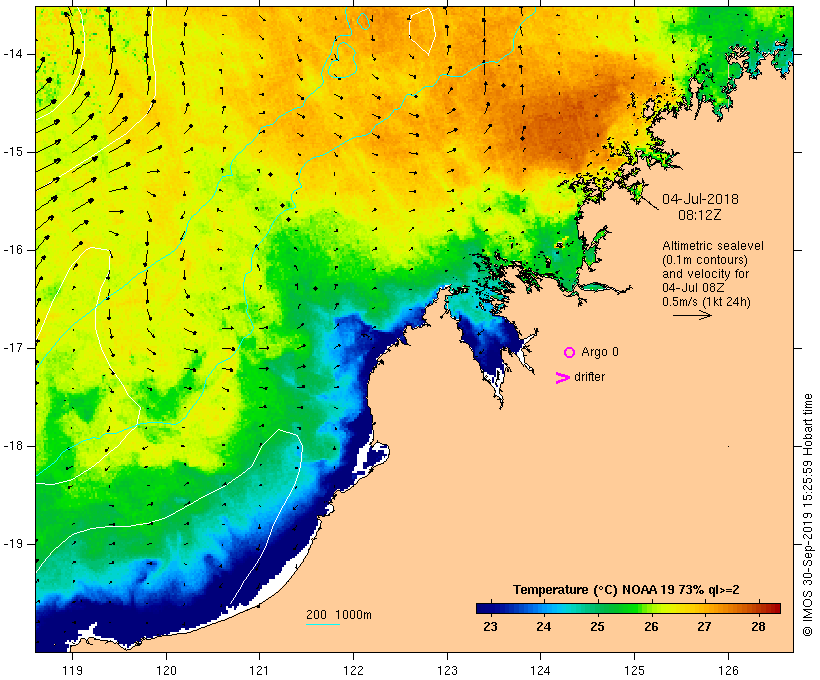Click the '123' longitude axis label

coord(447,670)
